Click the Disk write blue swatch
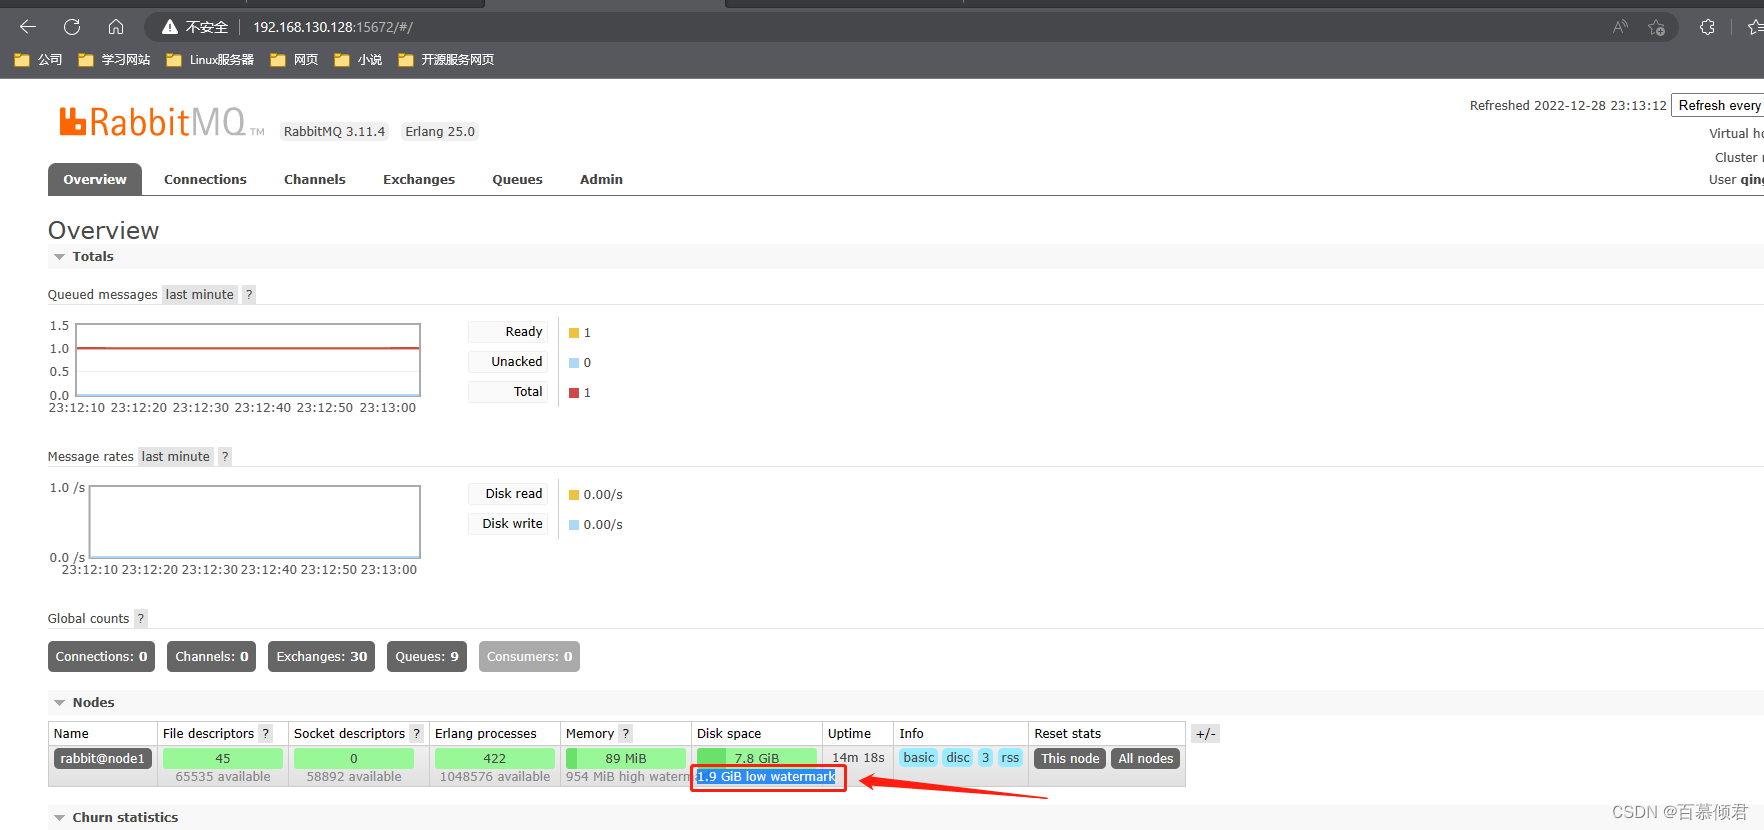 pos(574,525)
